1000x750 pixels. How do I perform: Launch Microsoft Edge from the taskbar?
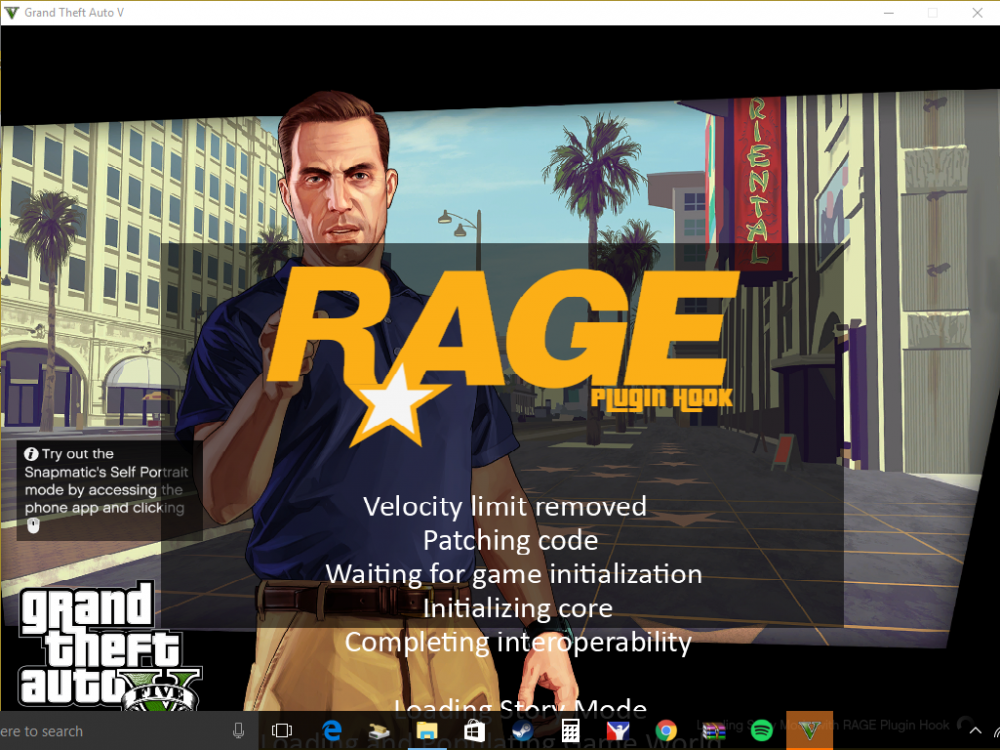[332, 731]
